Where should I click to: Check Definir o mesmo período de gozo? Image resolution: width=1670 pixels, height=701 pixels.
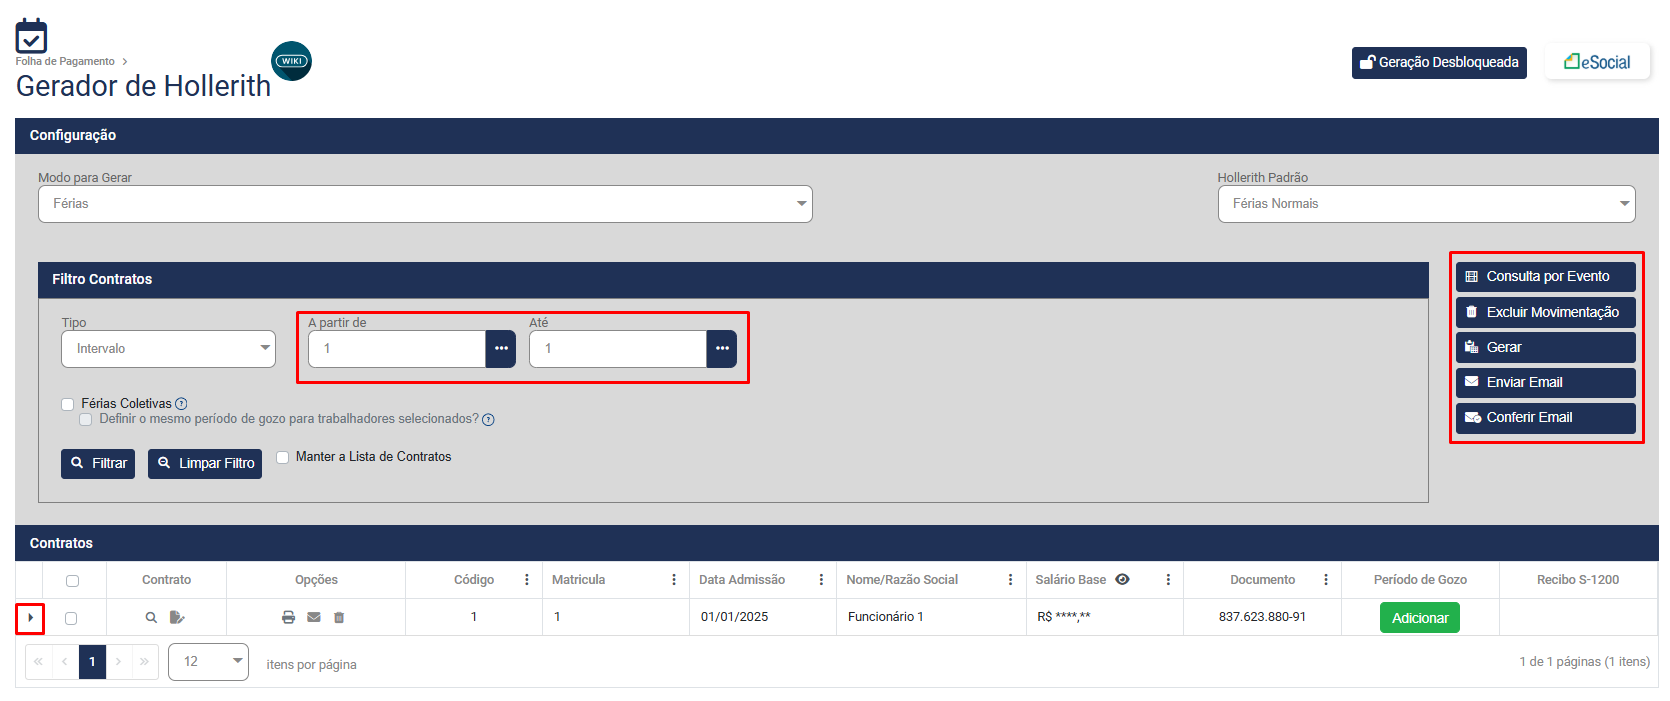tap(86, 419)
